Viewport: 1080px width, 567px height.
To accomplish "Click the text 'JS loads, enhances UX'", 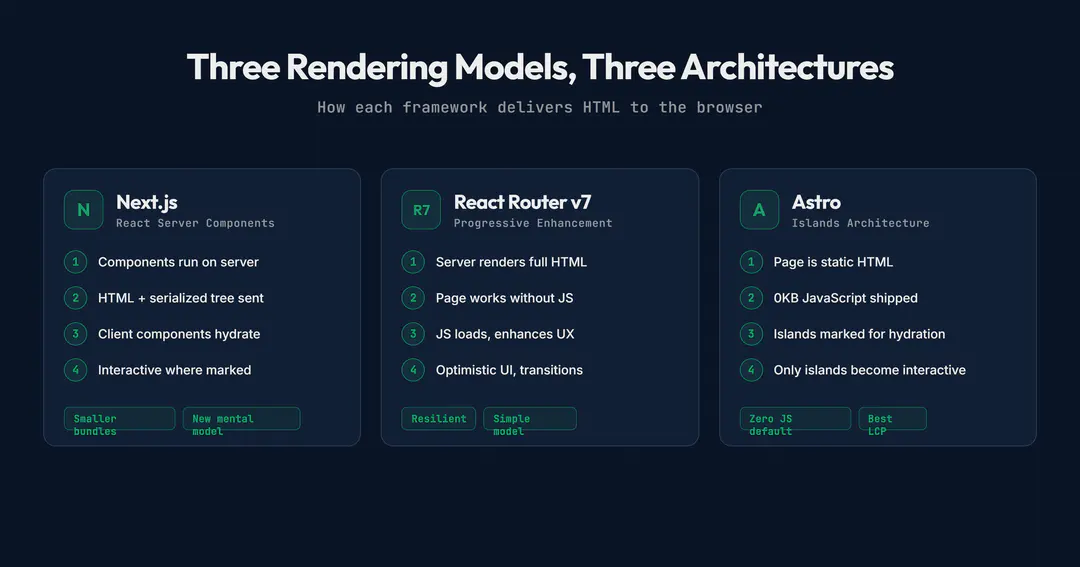I will (x=505, y=334).
